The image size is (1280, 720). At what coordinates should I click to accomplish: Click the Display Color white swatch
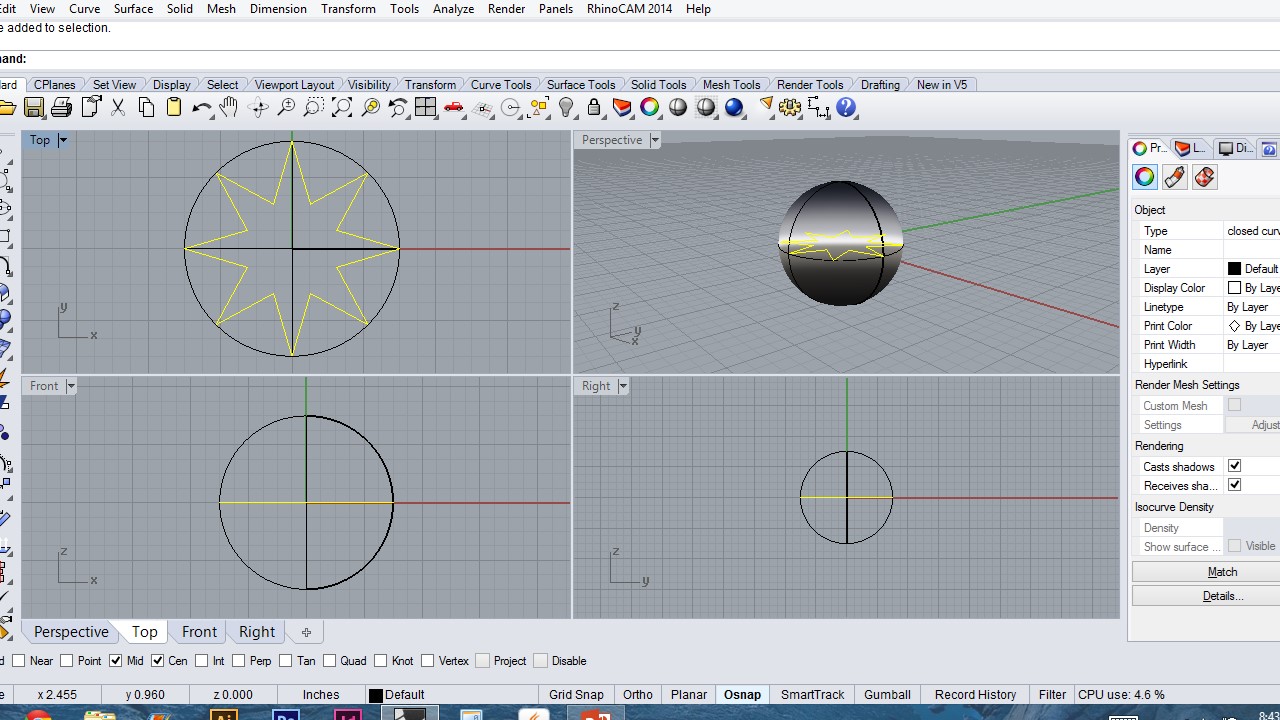coord(1234,288)
